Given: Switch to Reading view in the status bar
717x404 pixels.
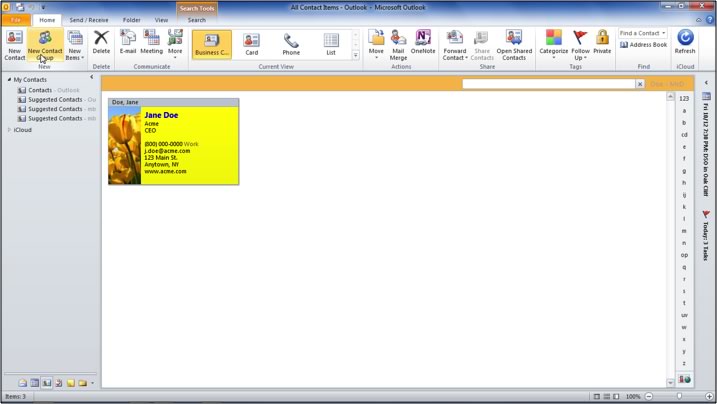Looking at the screenshot, I should [x=616, y=396].
